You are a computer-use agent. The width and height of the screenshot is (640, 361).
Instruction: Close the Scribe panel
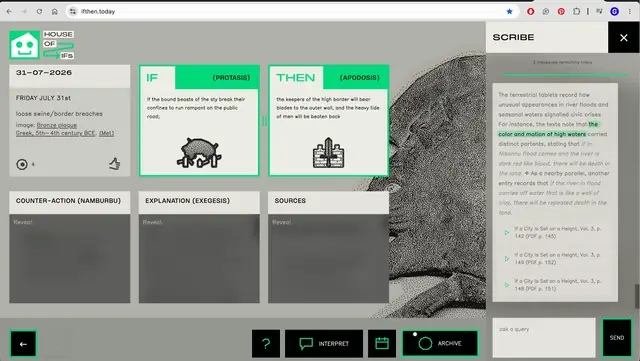coord(624,38)
